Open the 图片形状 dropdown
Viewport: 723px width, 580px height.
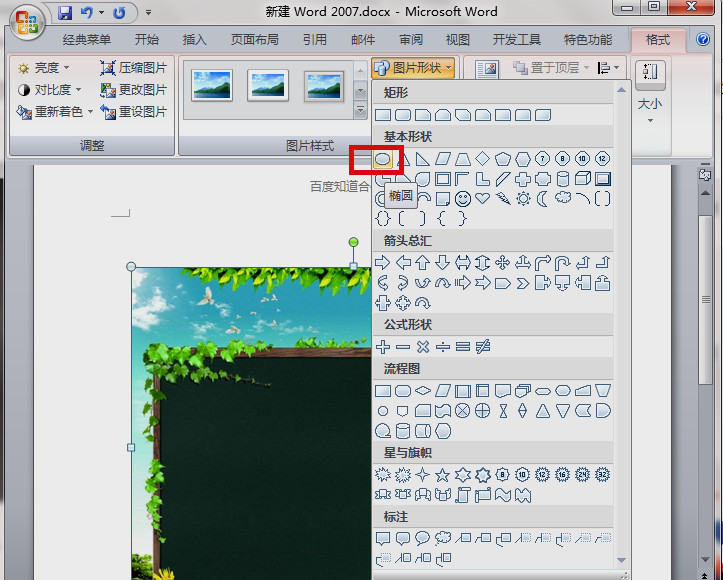click(413, 68)
